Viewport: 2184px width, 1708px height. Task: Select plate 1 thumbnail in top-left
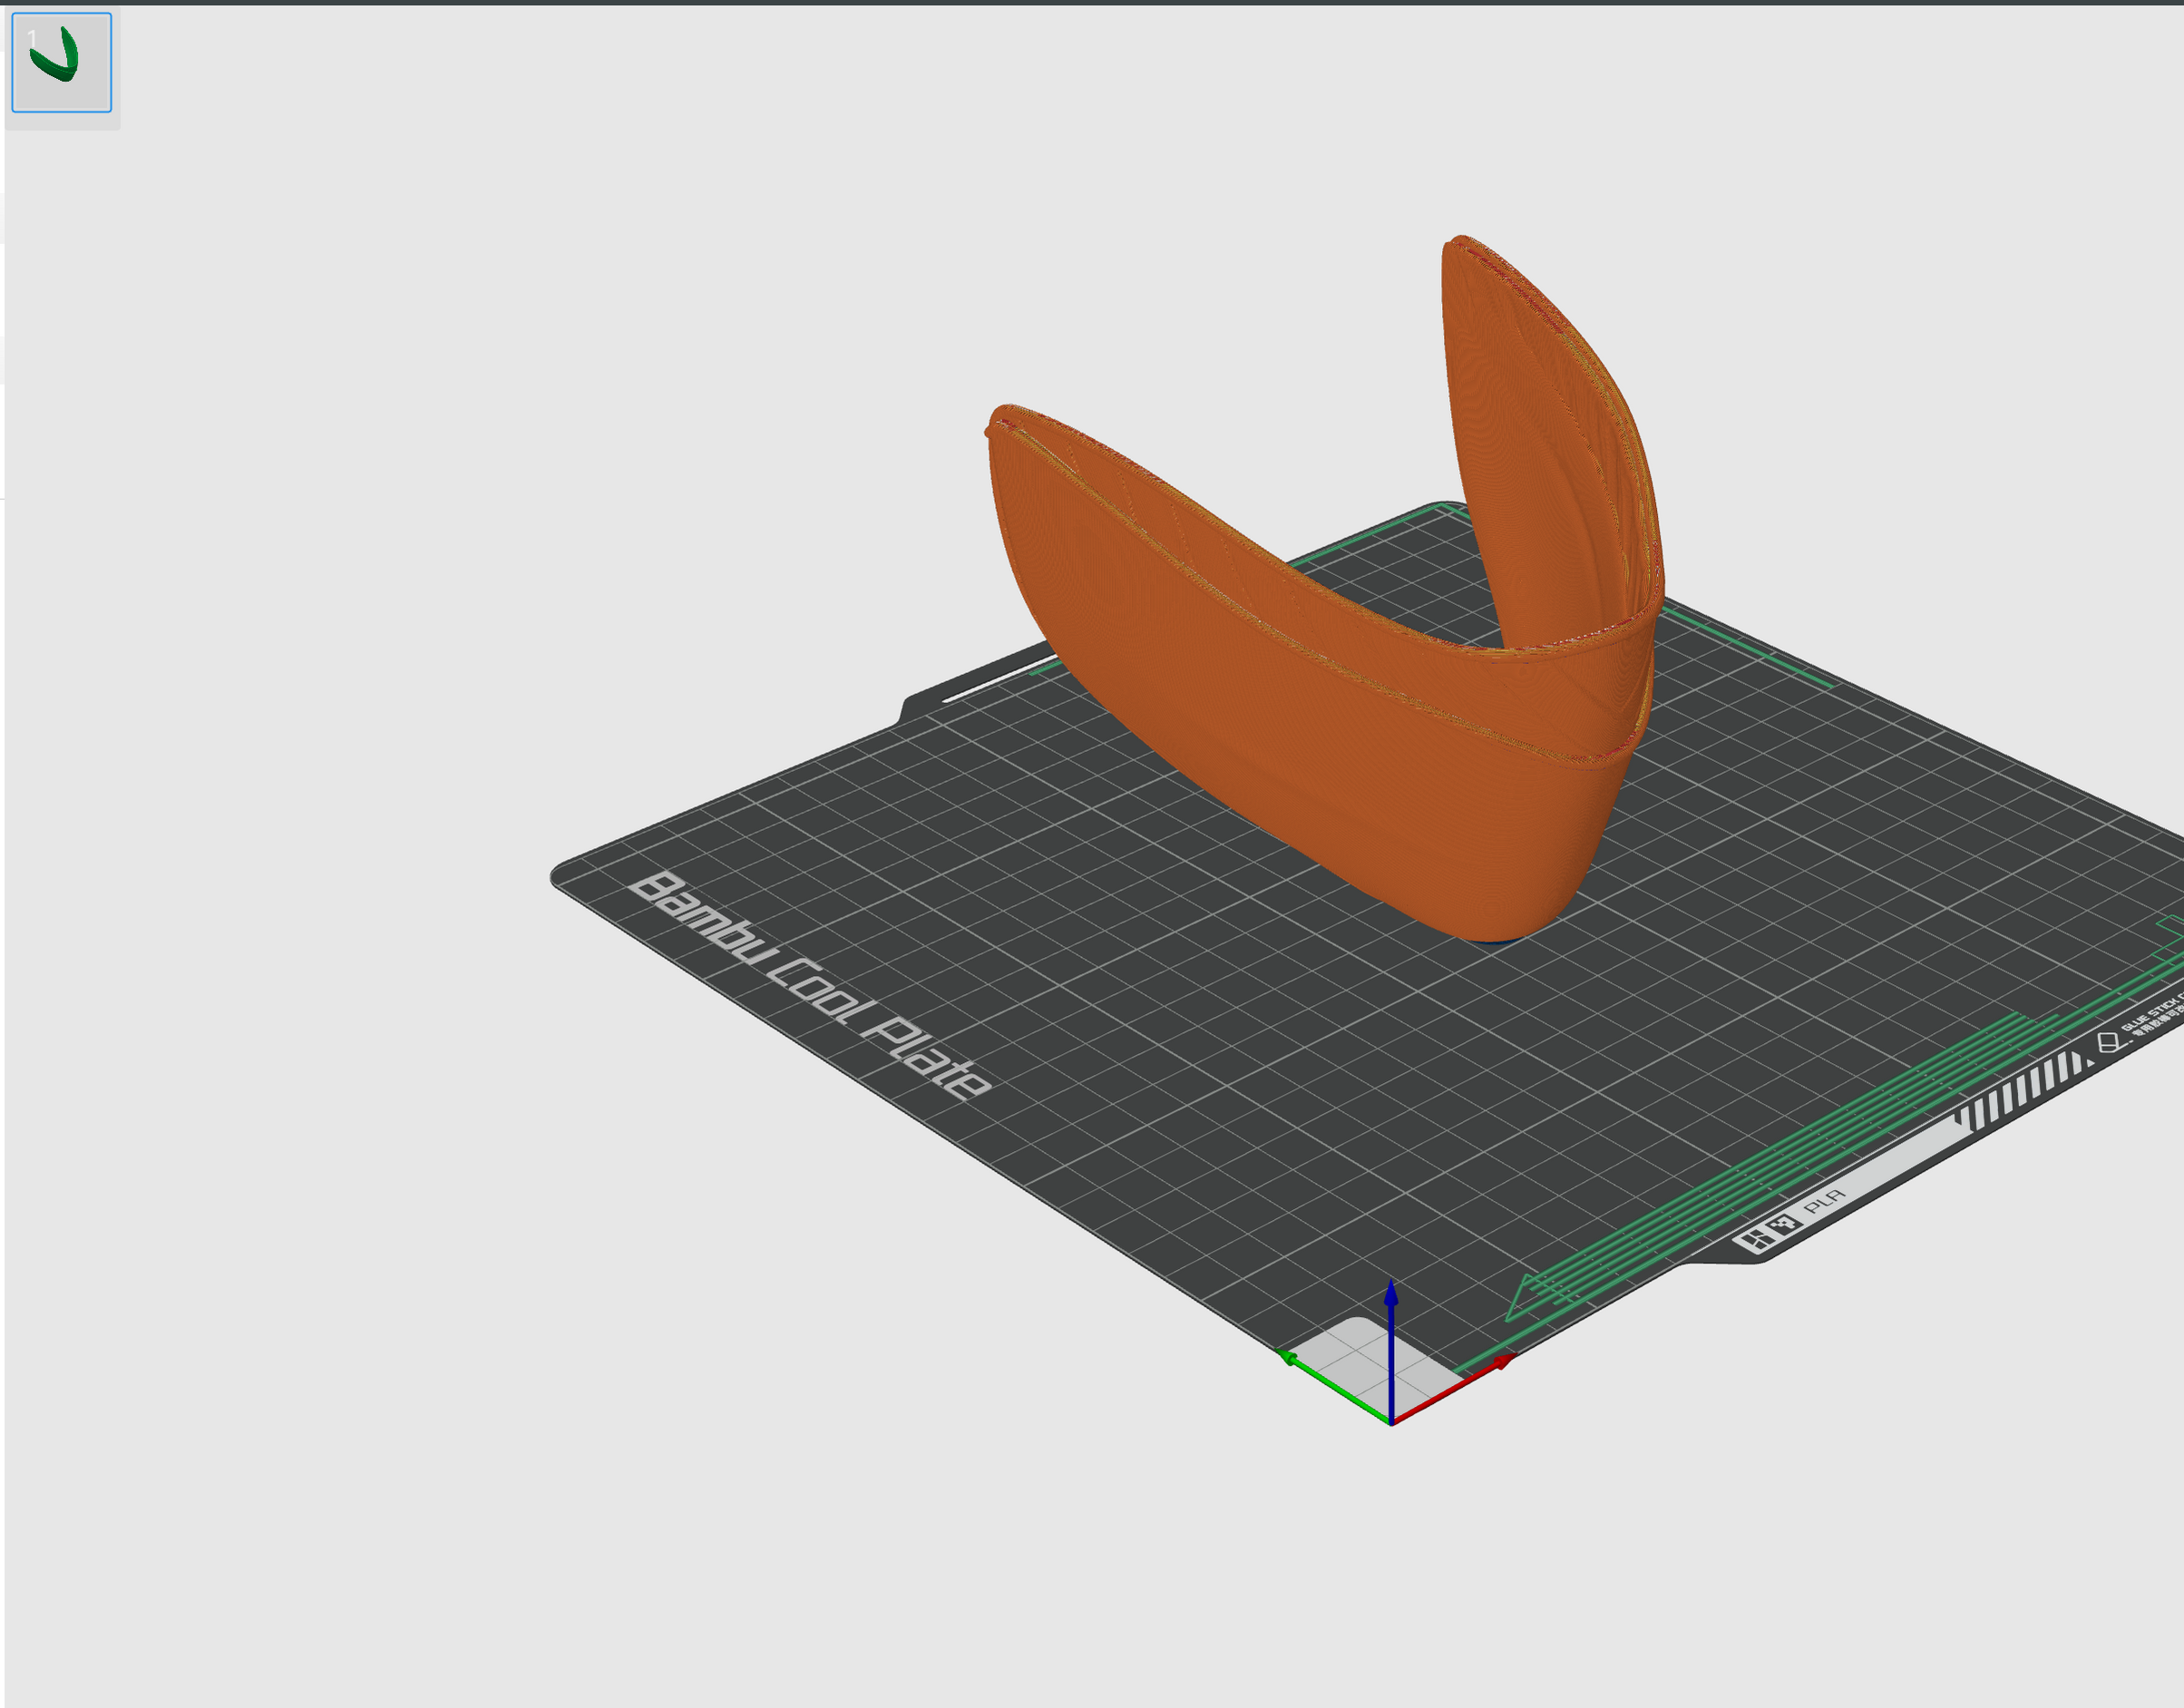click(x=61, y=62)
